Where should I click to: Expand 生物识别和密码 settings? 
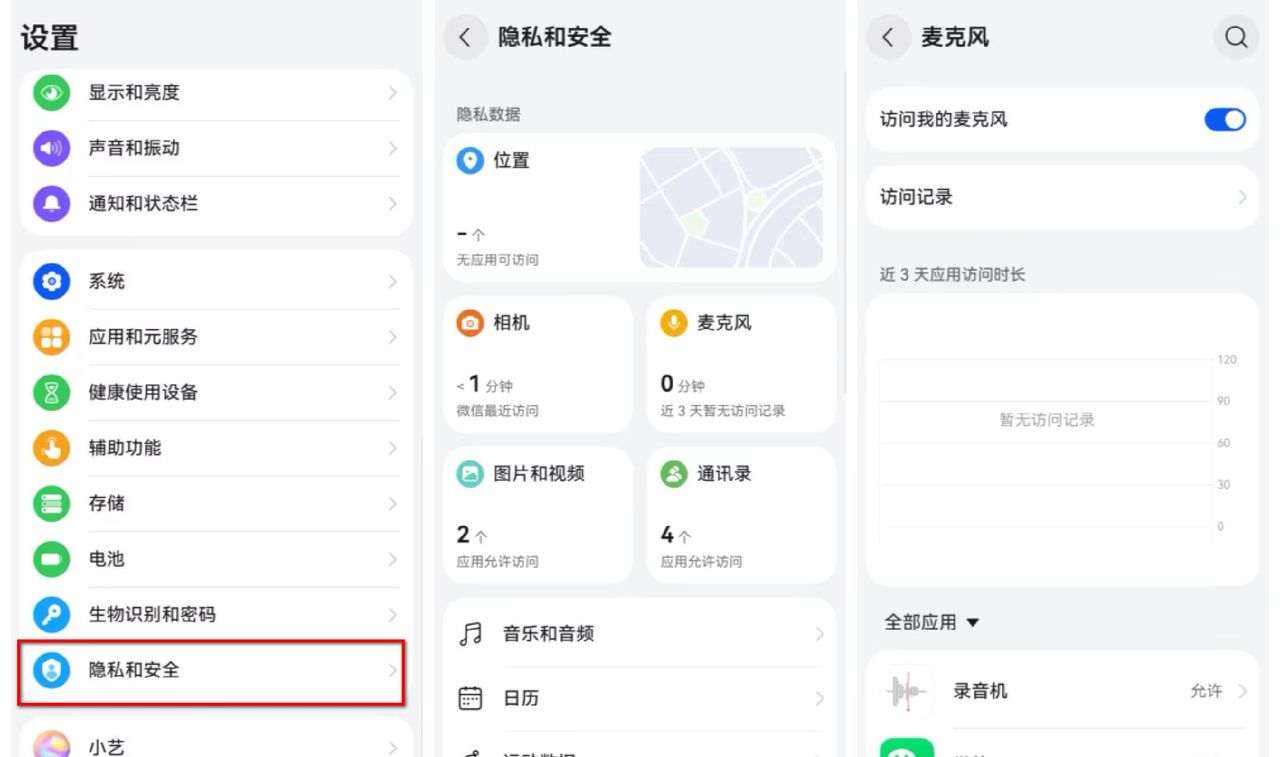click(x=213, y=615)
